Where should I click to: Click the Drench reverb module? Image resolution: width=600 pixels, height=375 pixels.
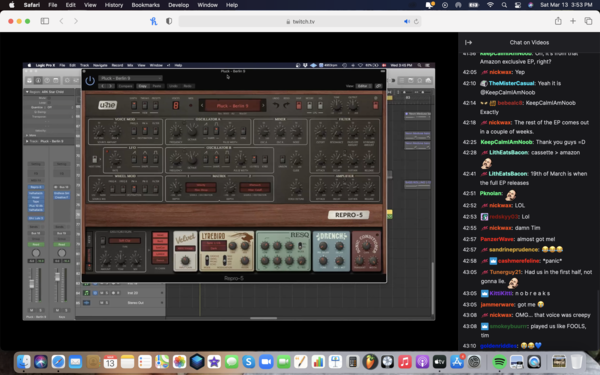pos(331,251)
